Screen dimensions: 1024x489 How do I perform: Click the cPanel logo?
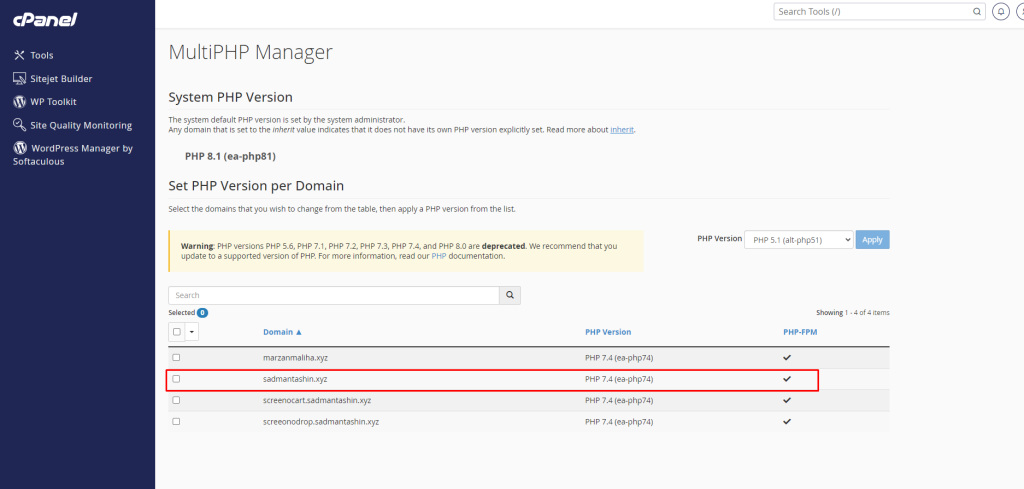click(47, 19)
